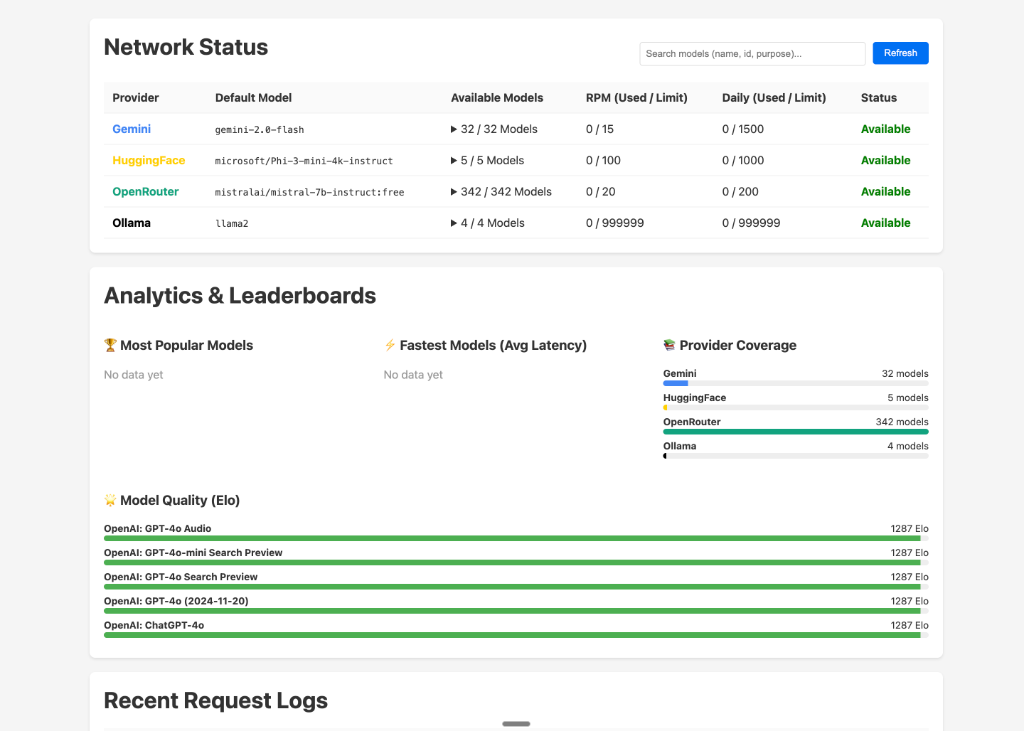This screenshot has width=1024, height=731.
Task: Click the Status column header
Action: [878, 98]
